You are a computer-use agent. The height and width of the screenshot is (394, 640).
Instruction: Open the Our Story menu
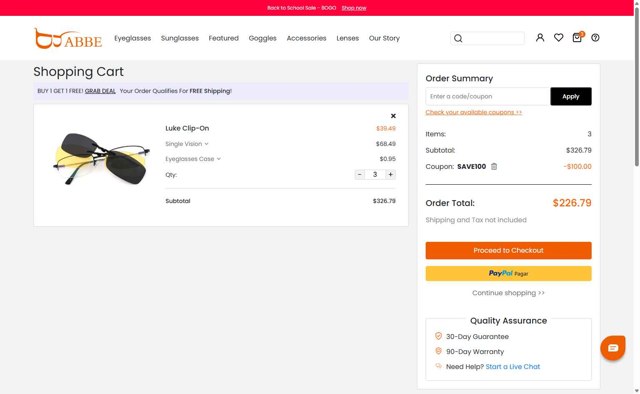point(384,38)
